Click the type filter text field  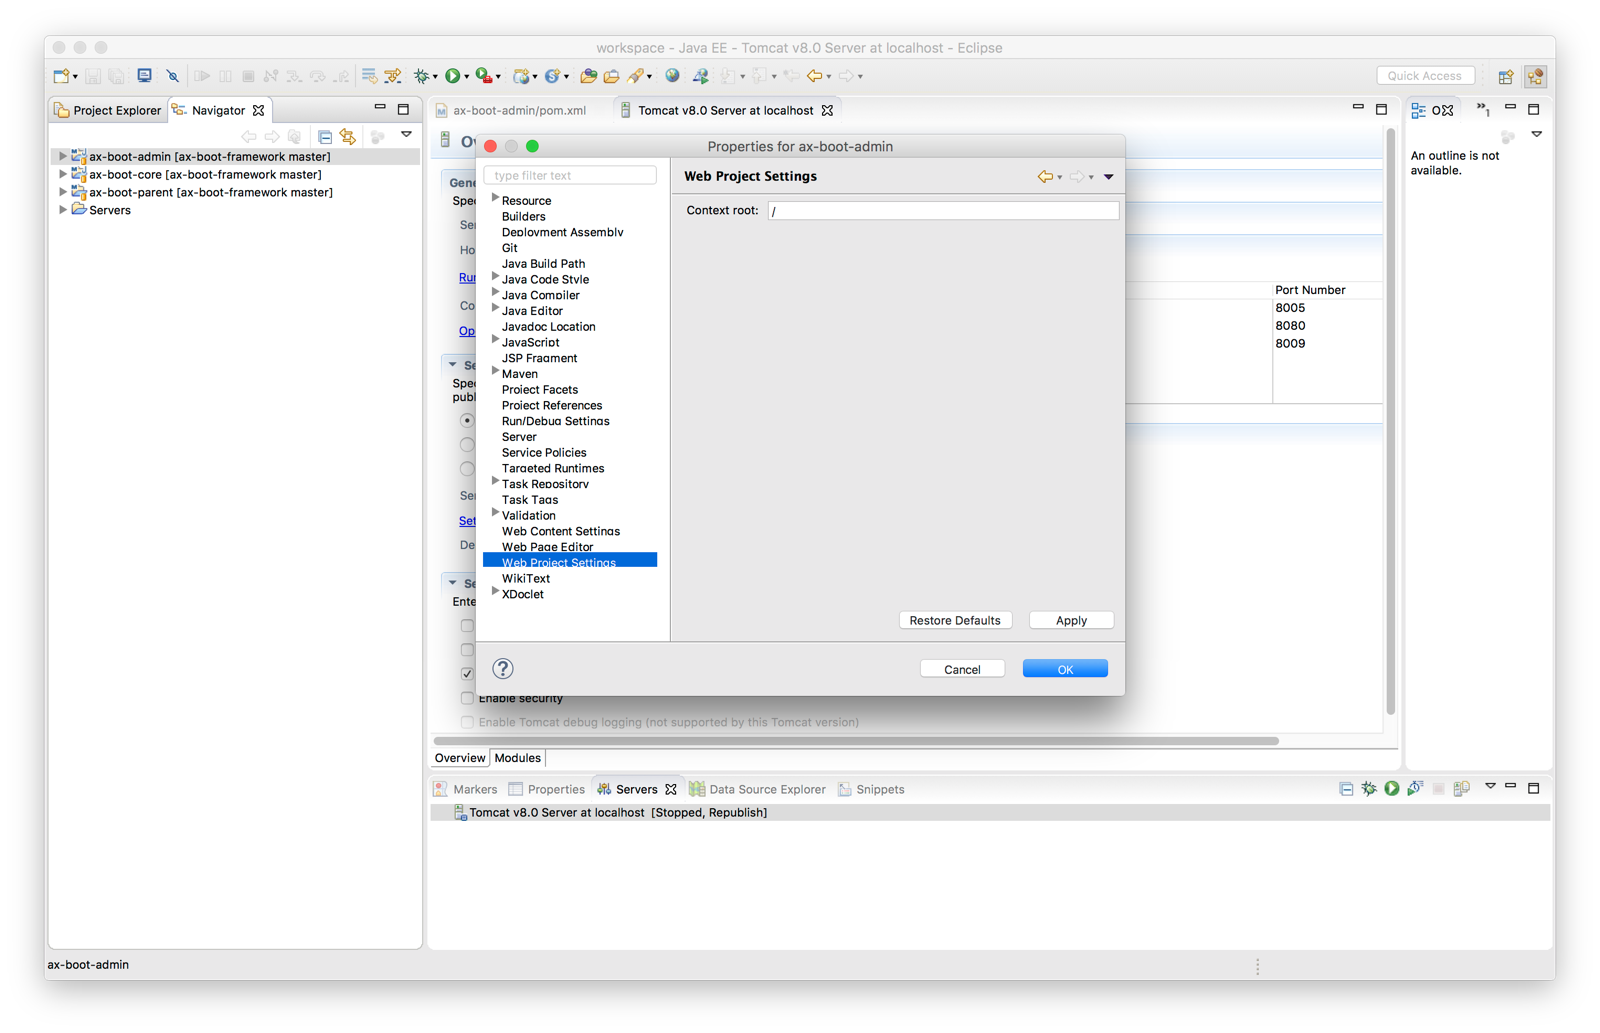(x=570, y=176)
